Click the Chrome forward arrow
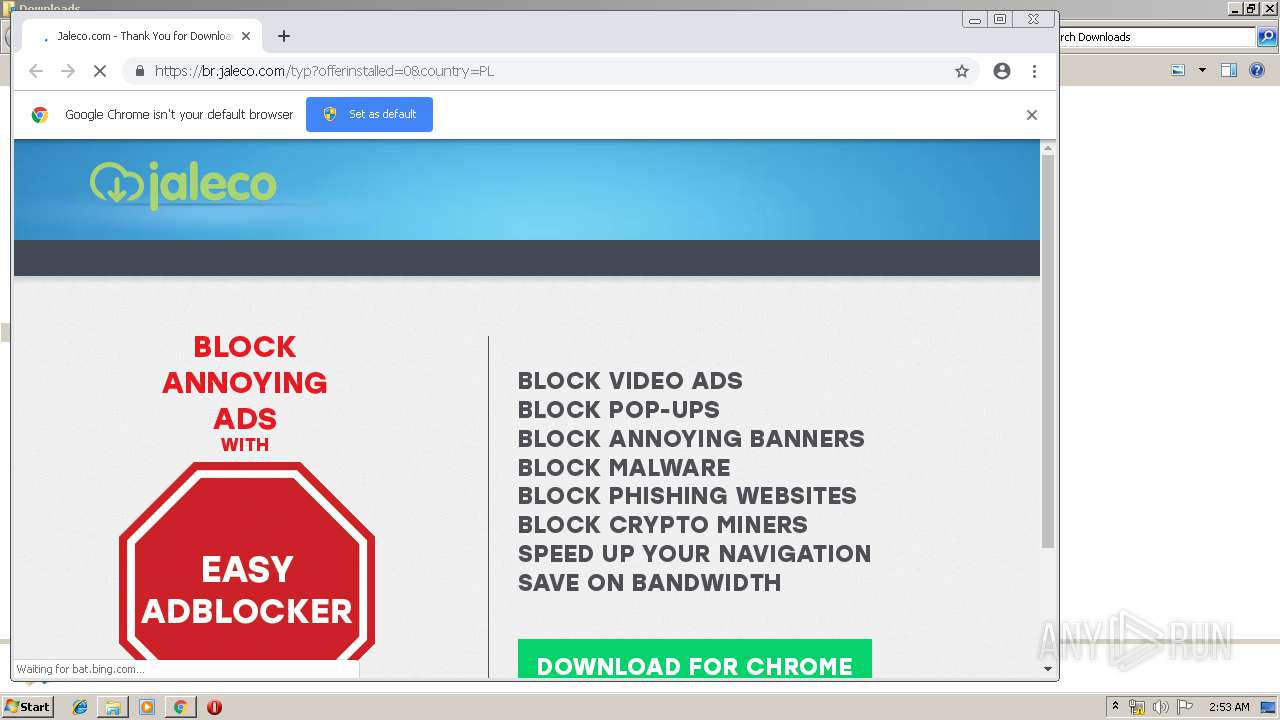 click(68, 71)
